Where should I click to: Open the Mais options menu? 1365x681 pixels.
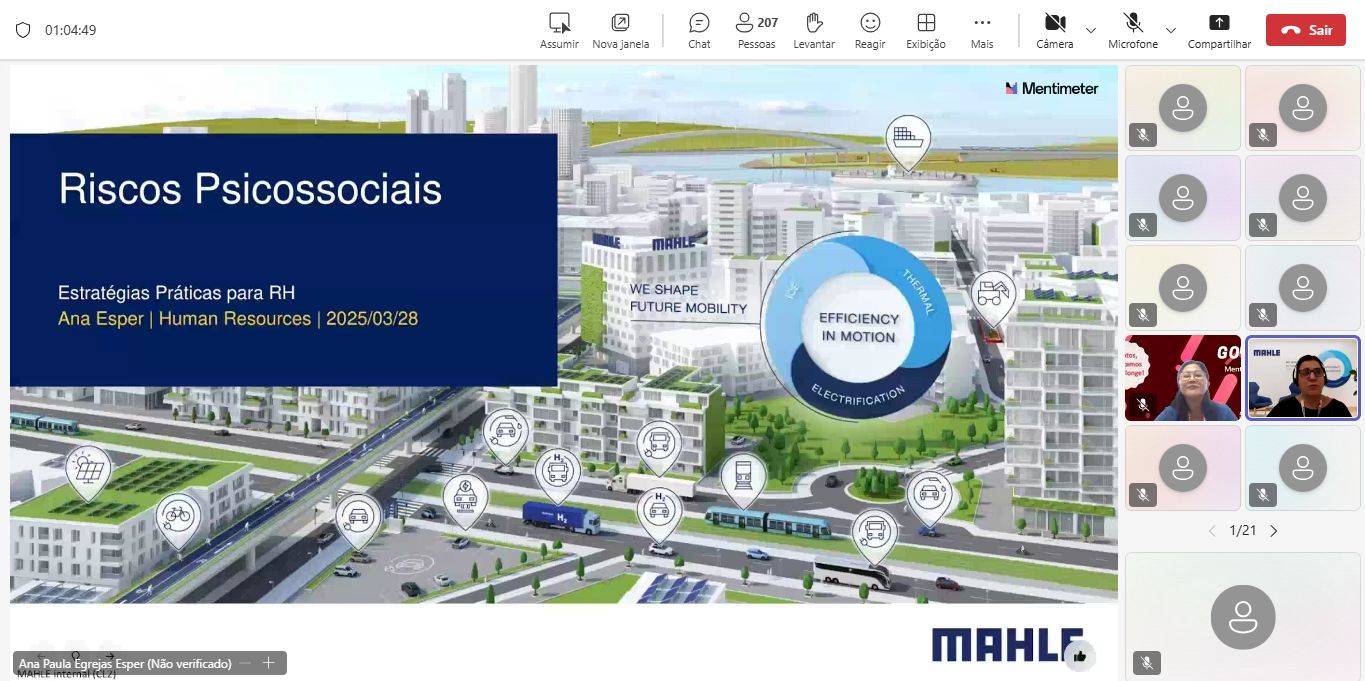click(982, 29)
